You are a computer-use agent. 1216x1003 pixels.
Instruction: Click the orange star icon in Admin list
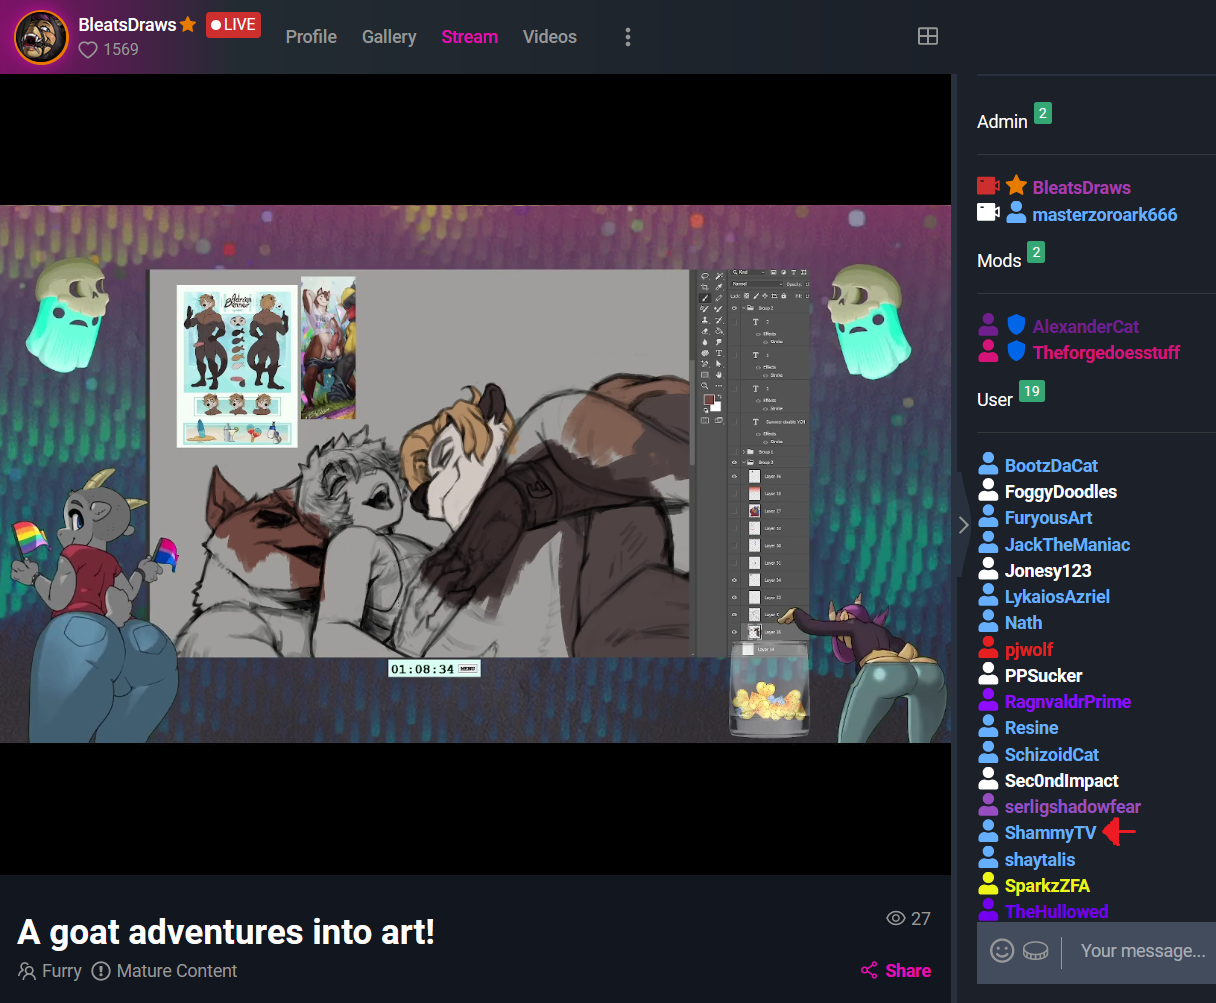[1016, 185]
